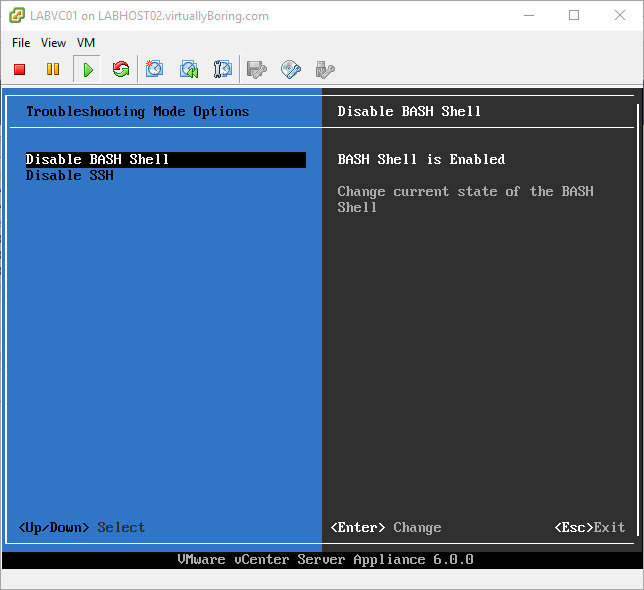Click the CD/DVD drive connect icon

pyautogui.click(x=291, y=69)
